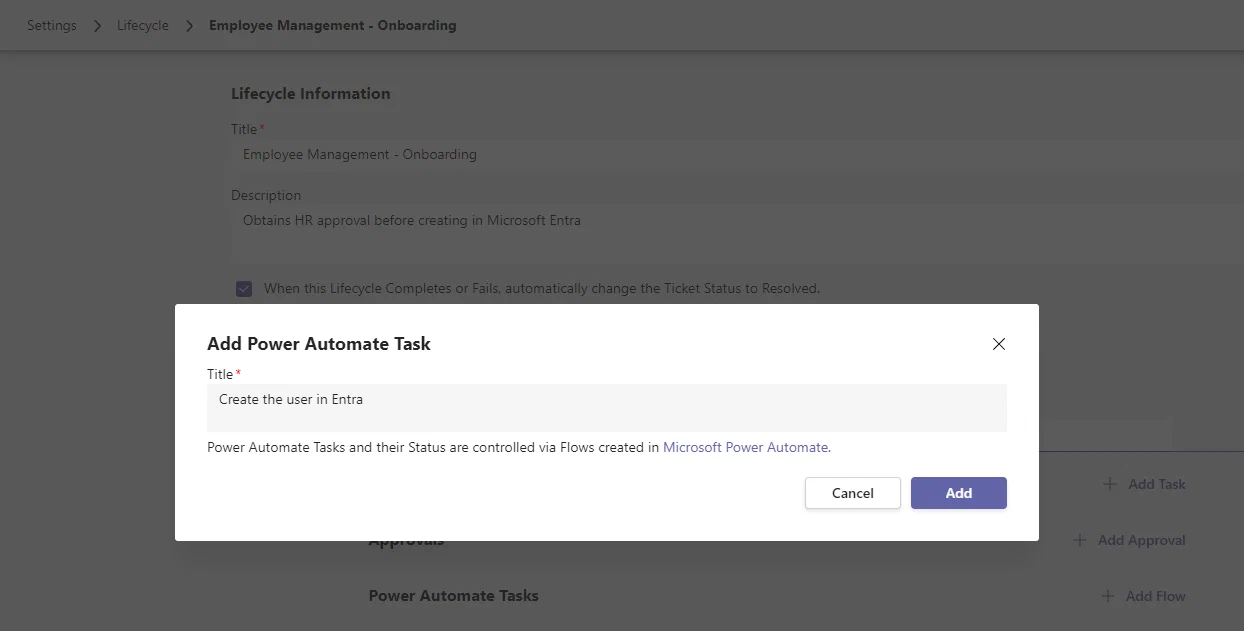Screen dimensions: 1244x631
Task: Click Add Task in background page
Action: (1144, 484)
